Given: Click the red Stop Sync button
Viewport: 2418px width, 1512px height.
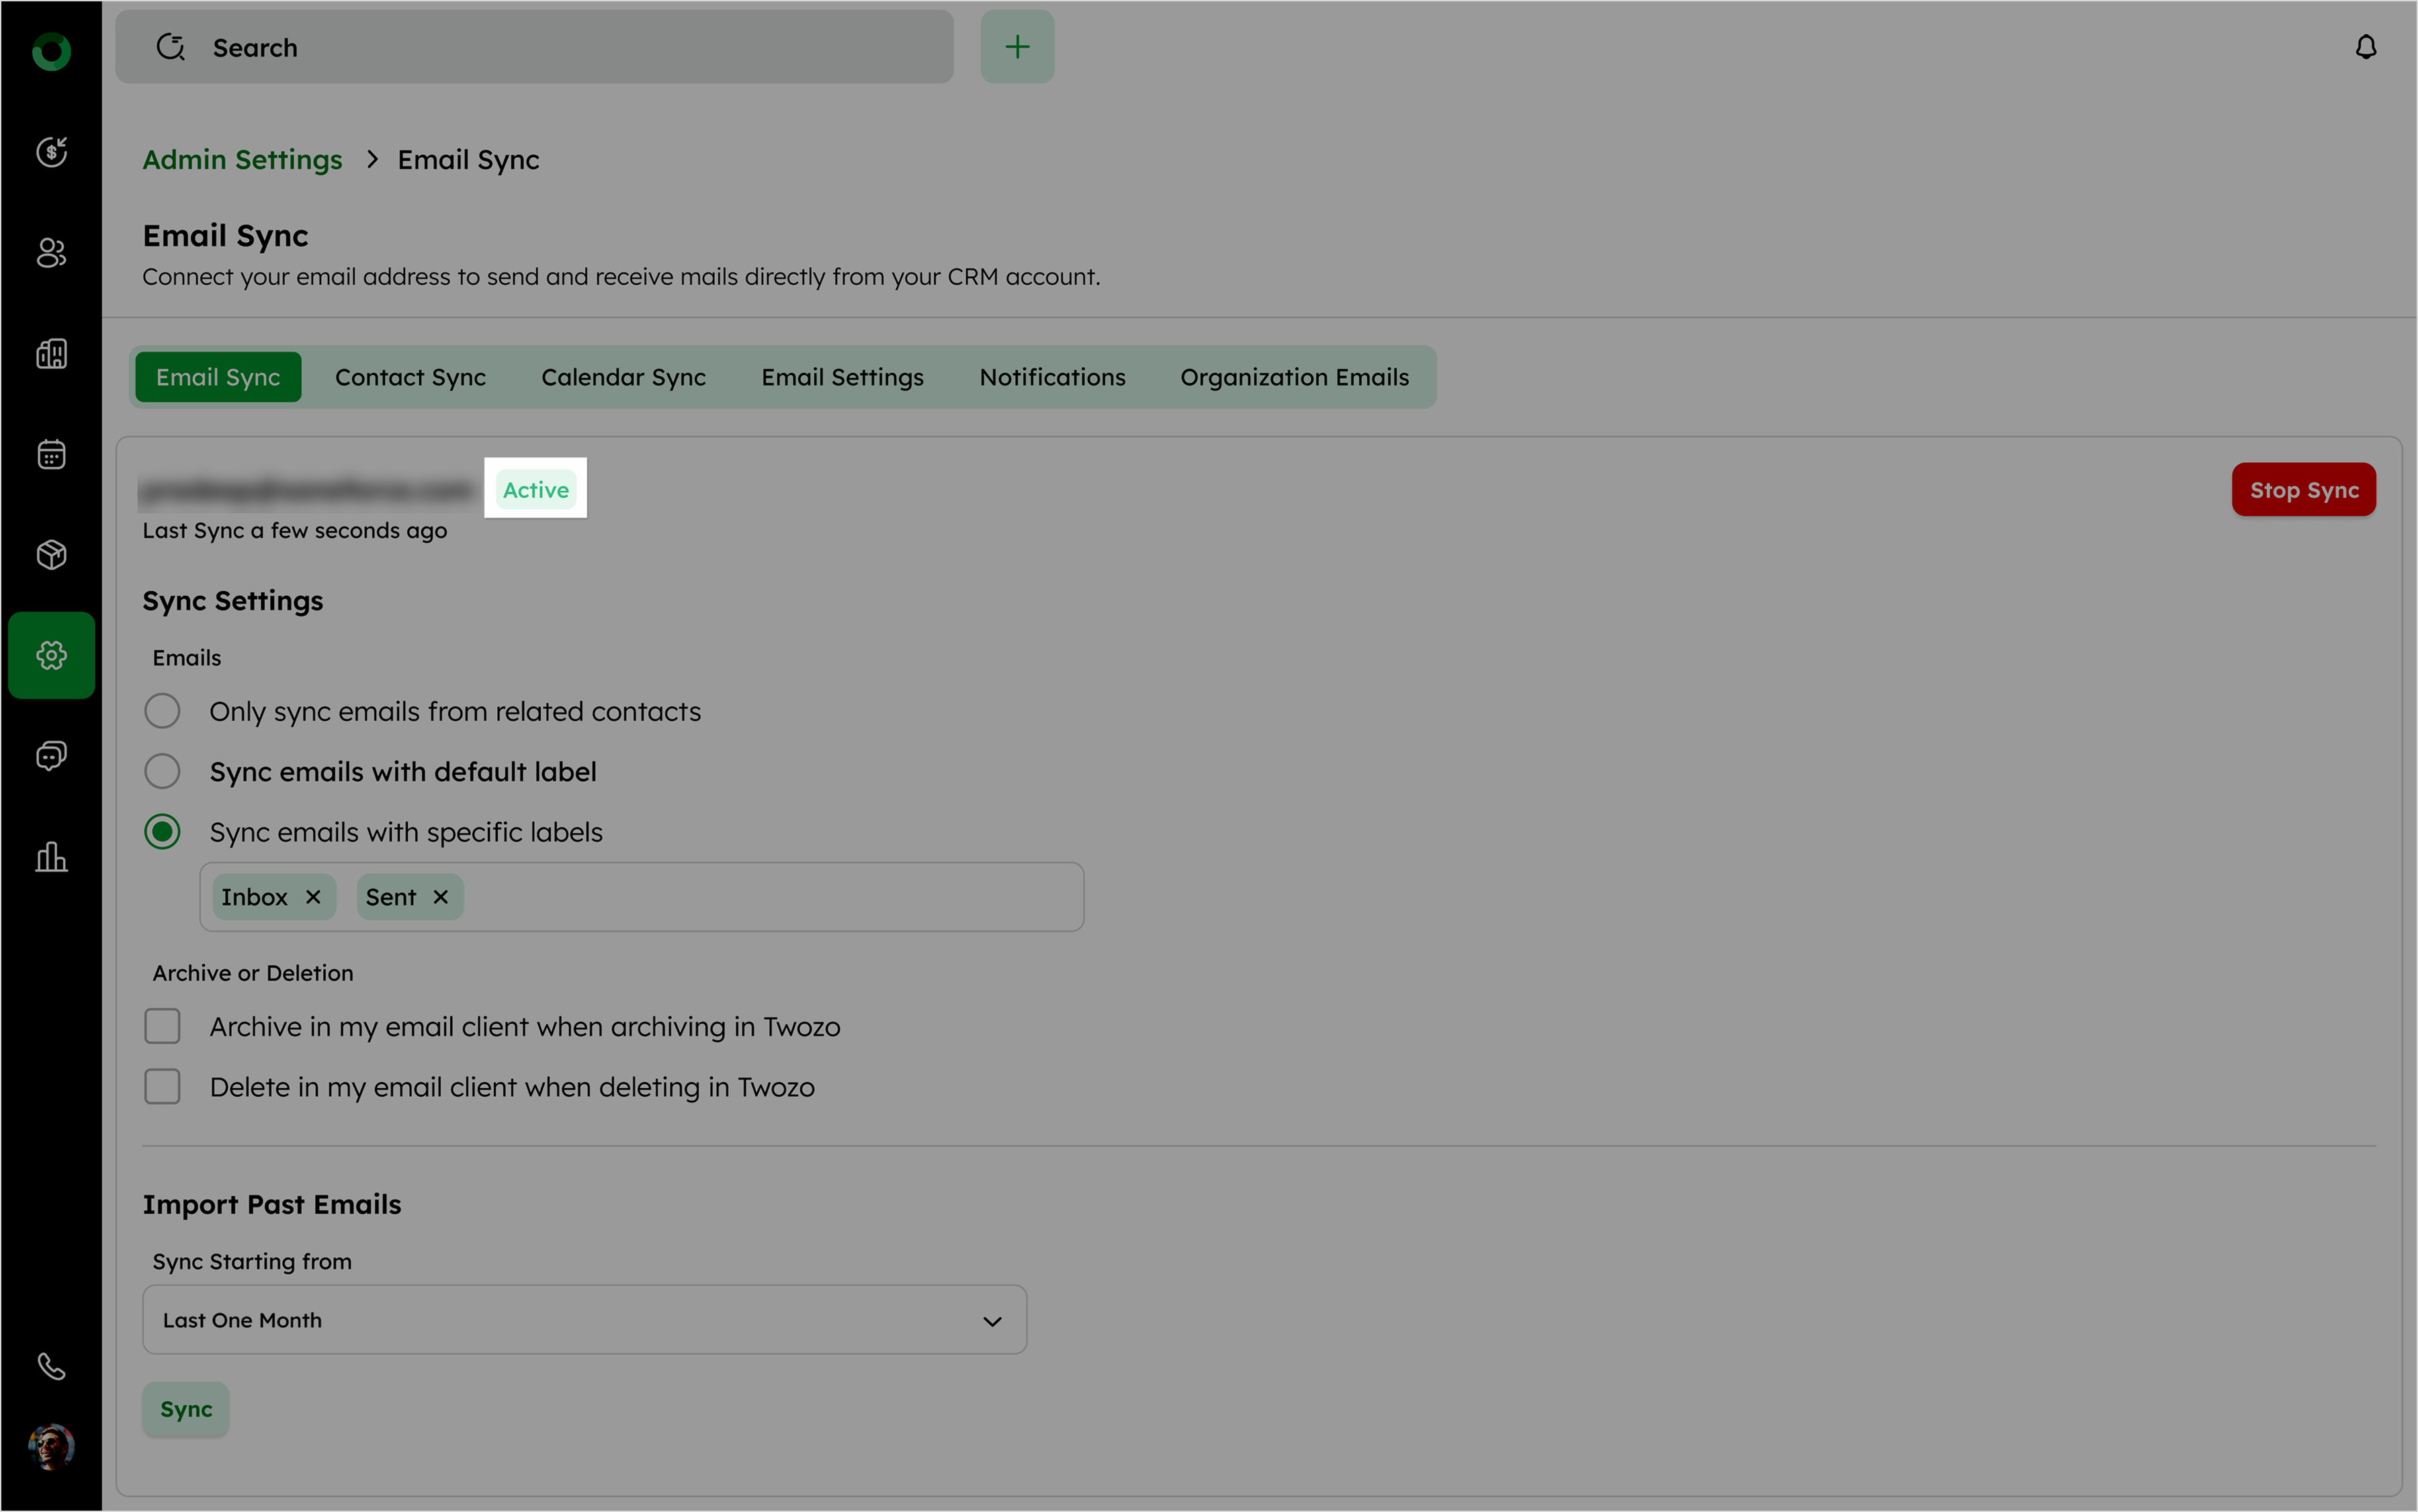Looking at the screenshot, I should (2303, 490).
